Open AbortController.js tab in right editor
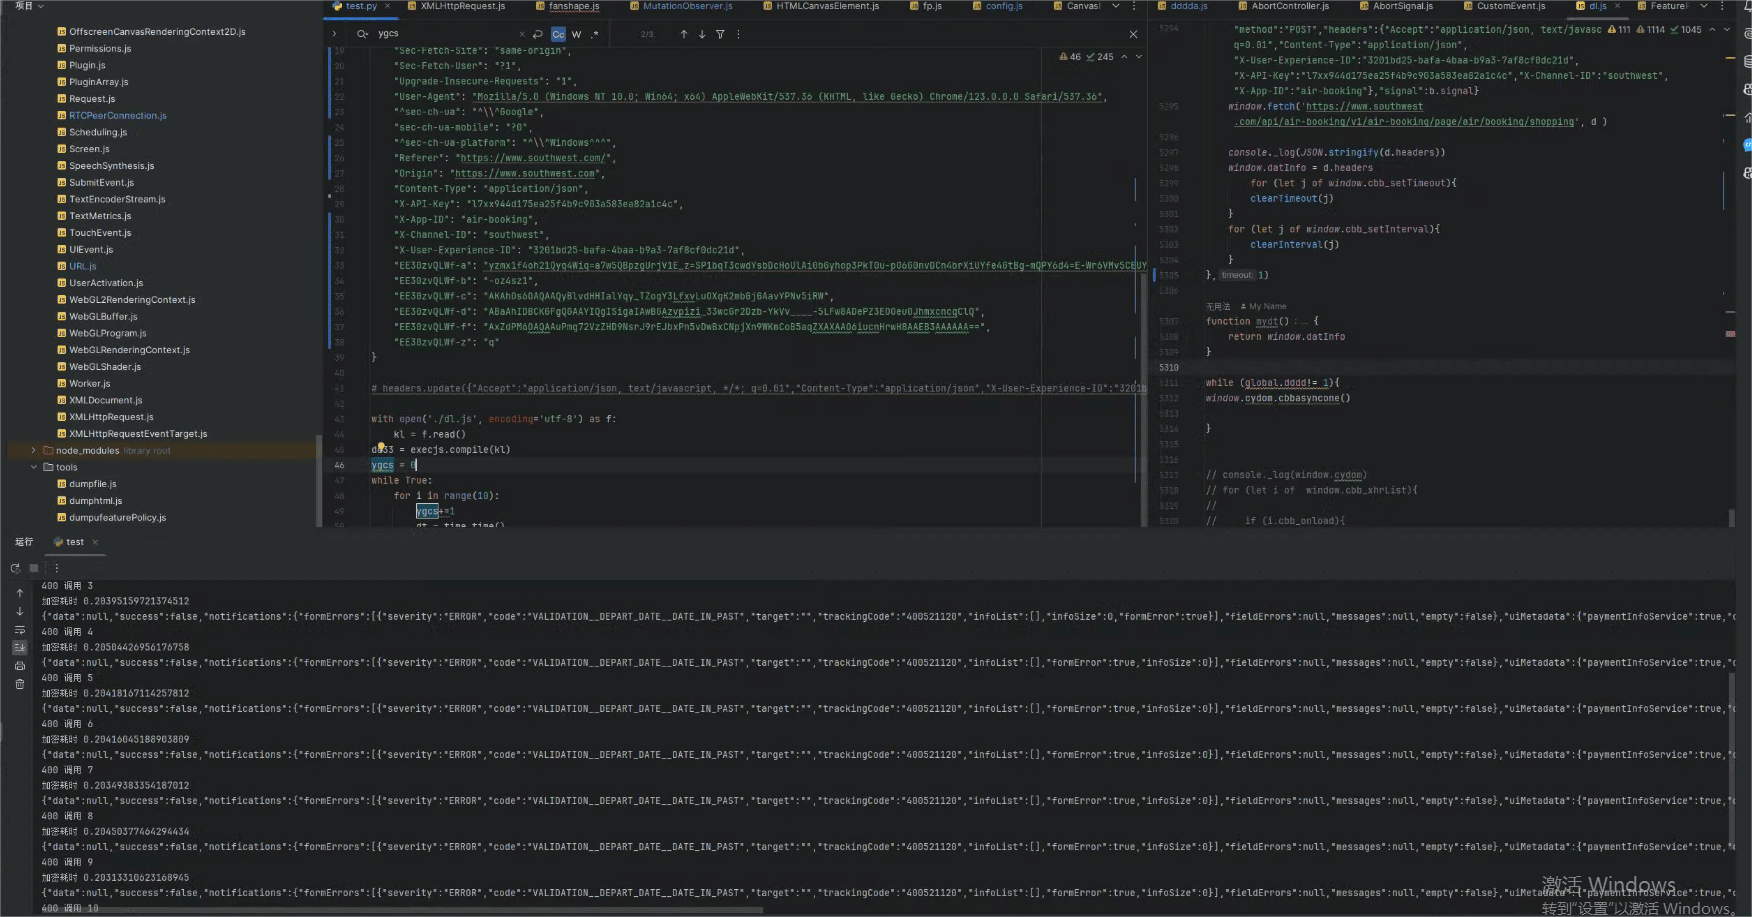This screenshot has width=1752, height=917. click(1283, 6)
